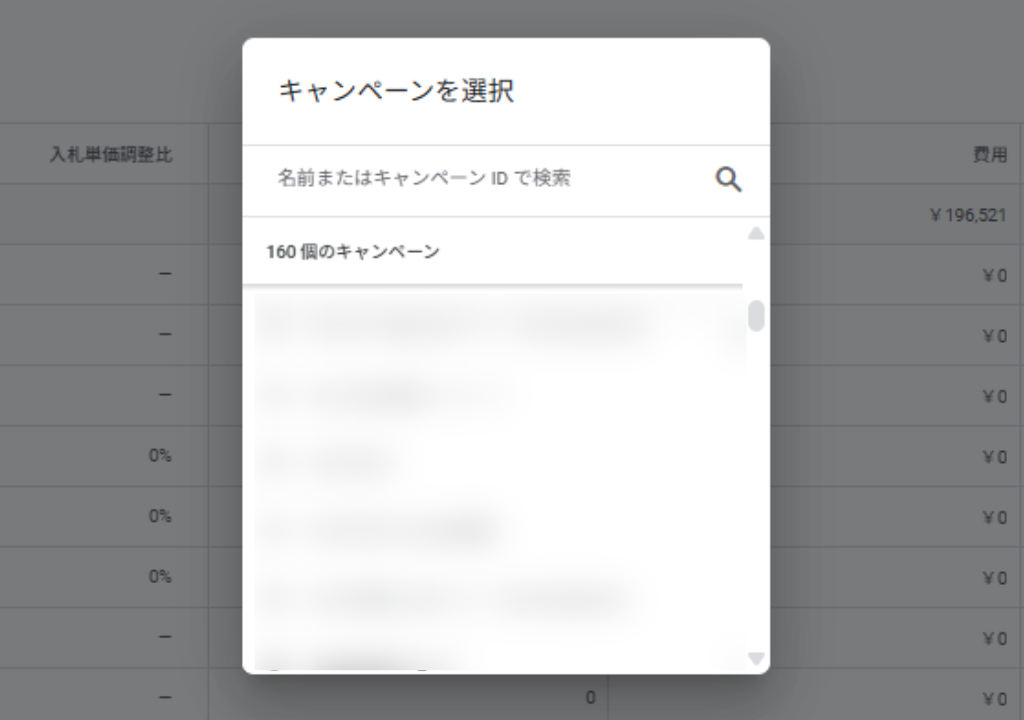
Task: Click the '費用' column header in background table
Action: 990,154
